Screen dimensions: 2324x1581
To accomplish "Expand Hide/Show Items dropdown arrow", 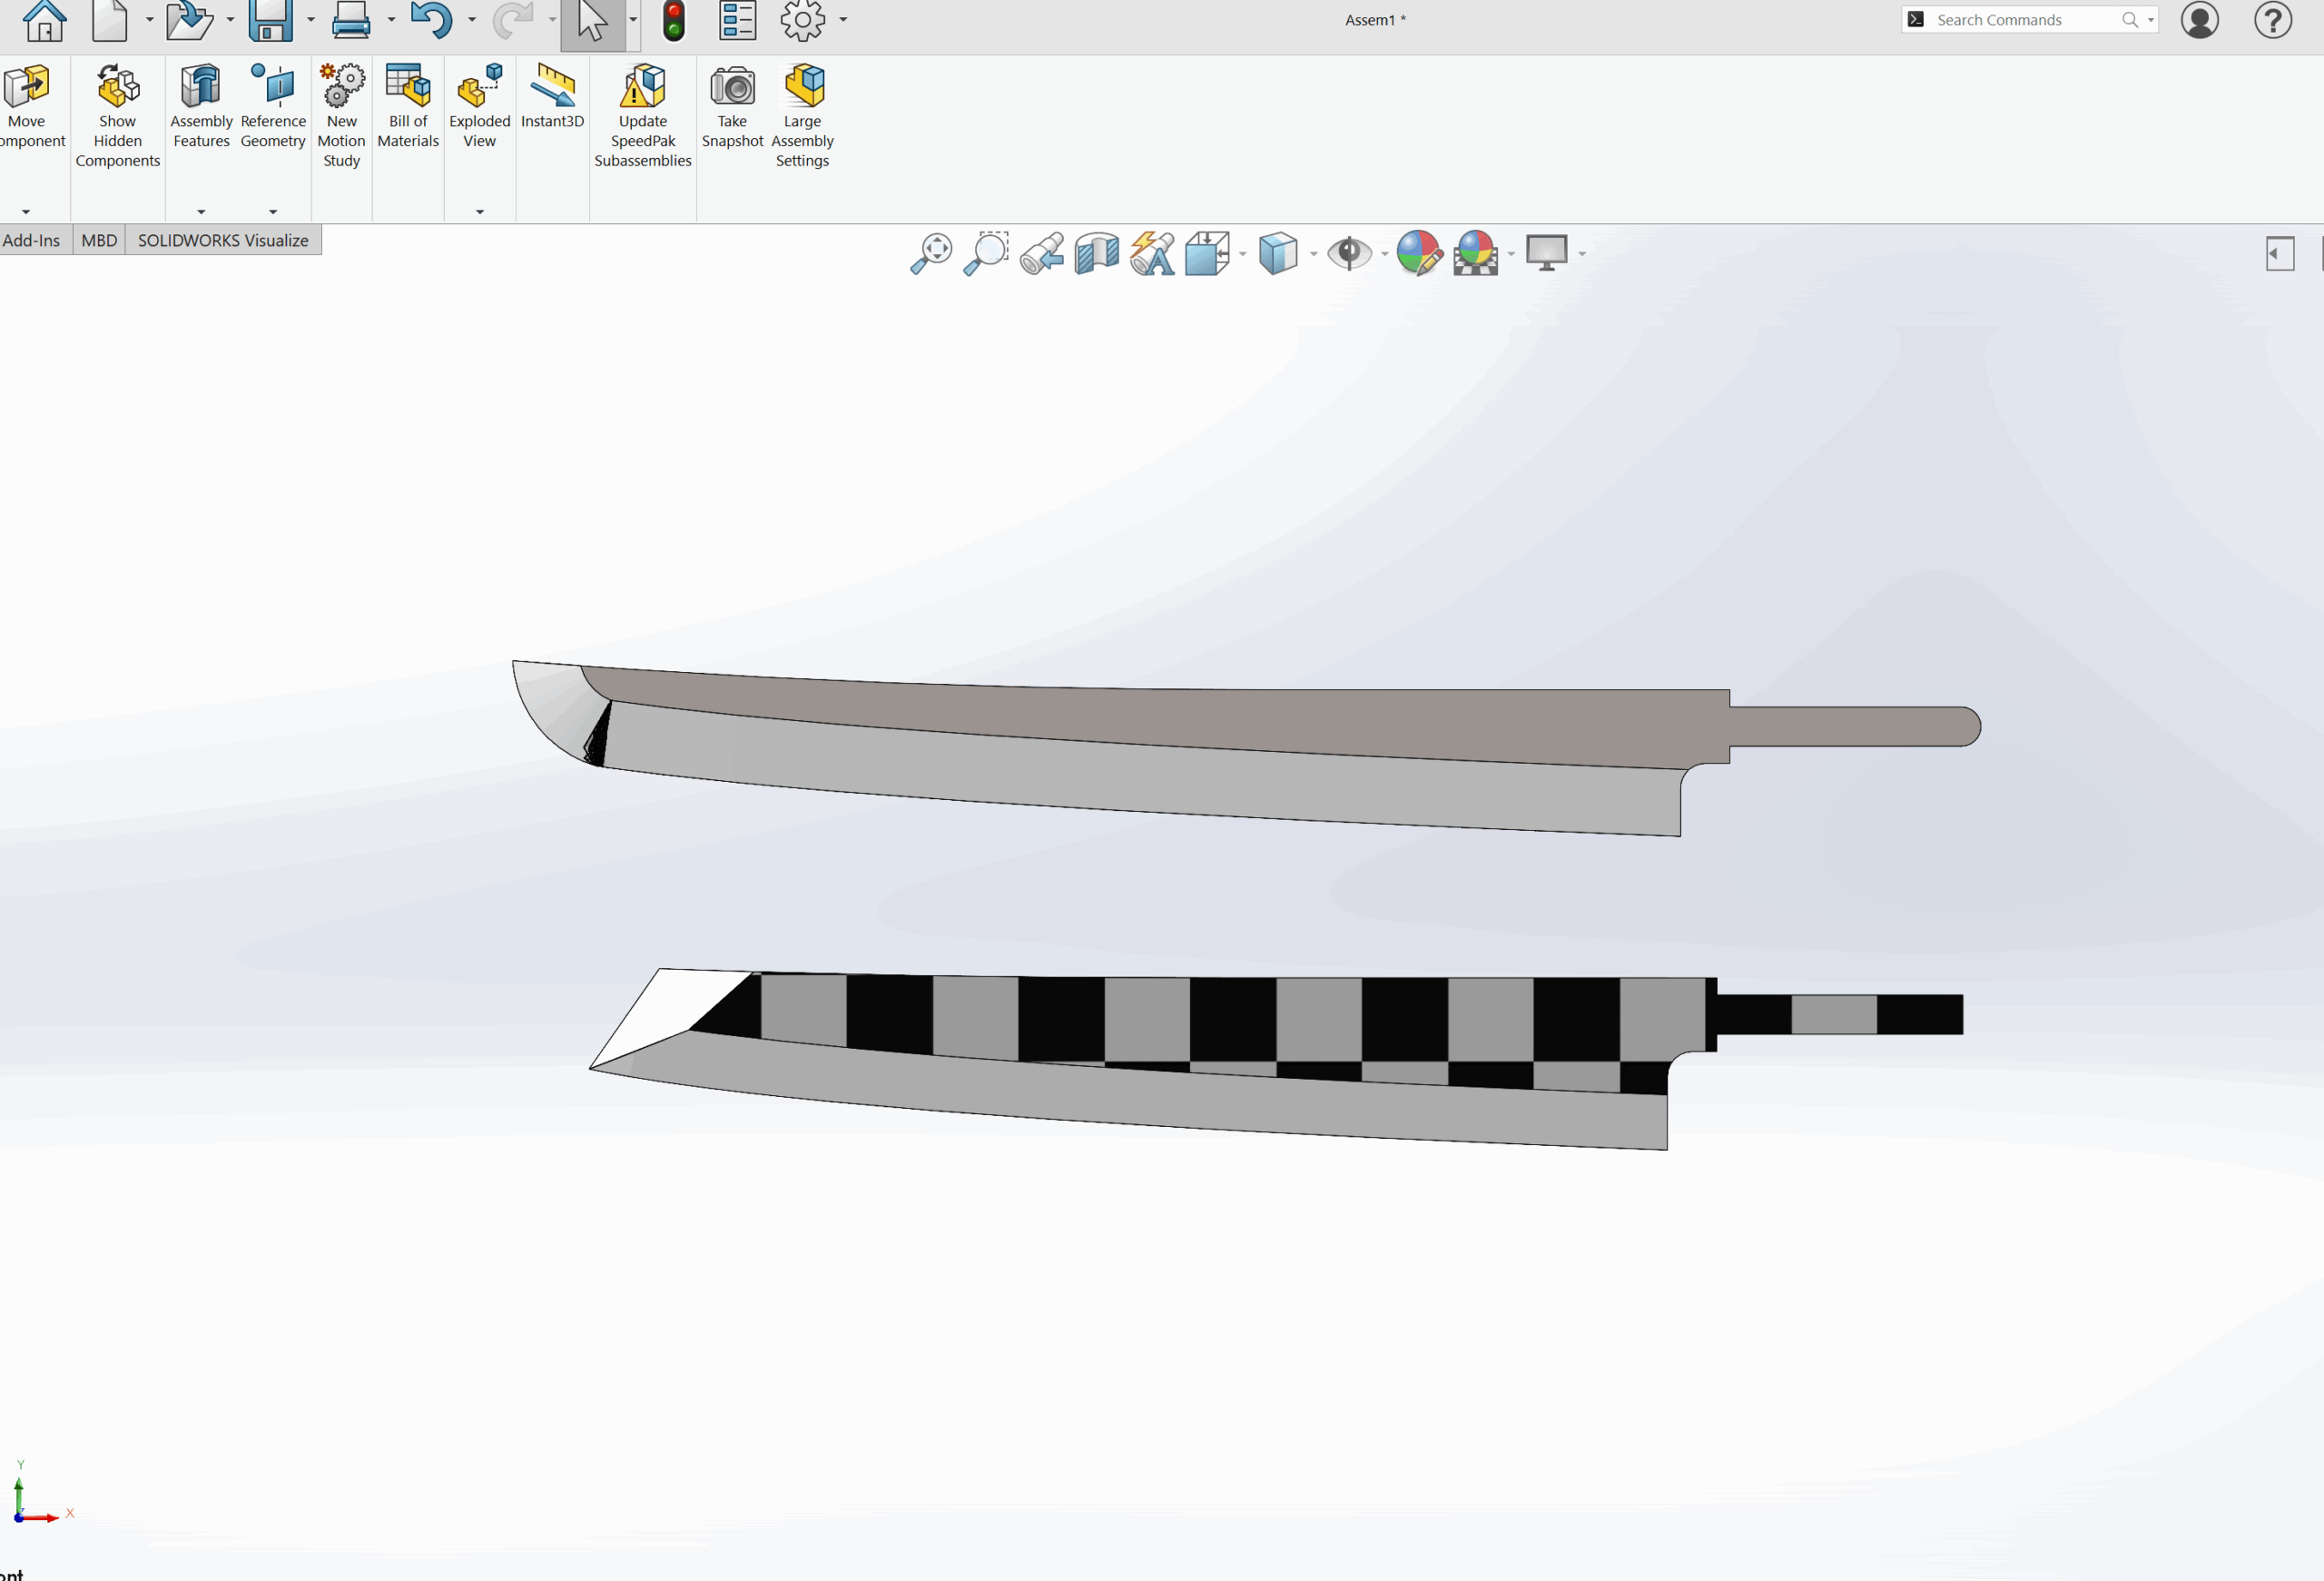I will [1385, 254].
